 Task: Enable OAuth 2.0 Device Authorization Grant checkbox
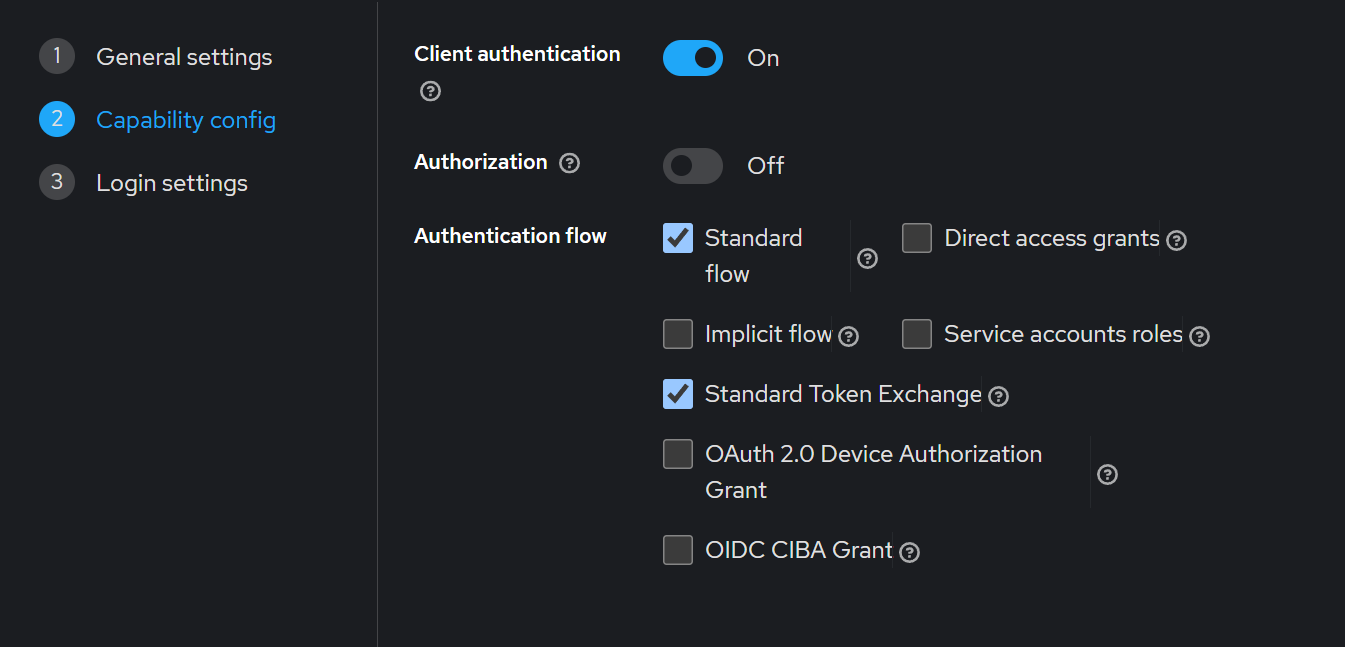[678, 454]
